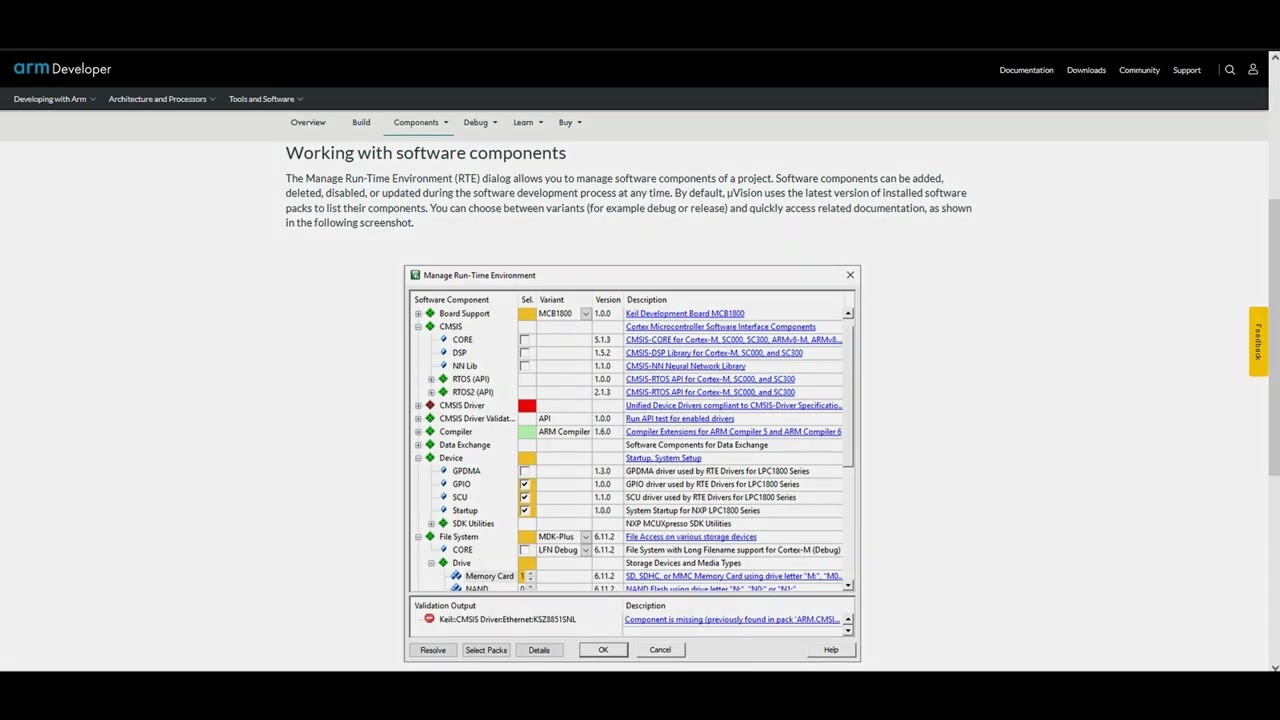Click the Board Support green component icon

(430, 314)
